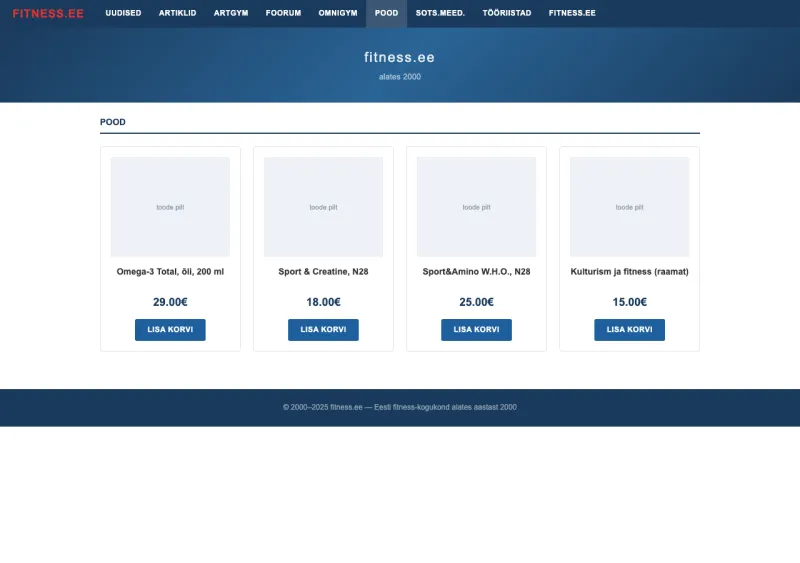Click the last Fitness.ee nav item
800x563 pixels.
click(x=572, y=13)
